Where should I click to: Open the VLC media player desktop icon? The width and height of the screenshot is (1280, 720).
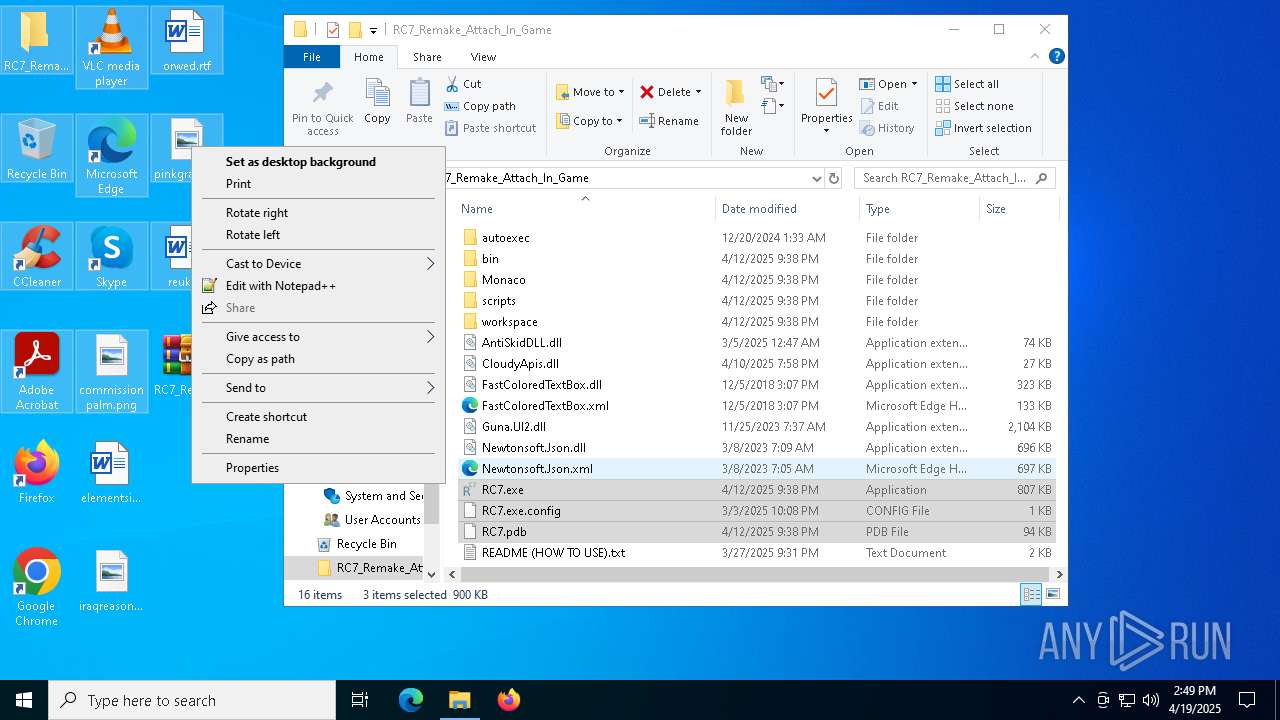click(x=111, y=48)
